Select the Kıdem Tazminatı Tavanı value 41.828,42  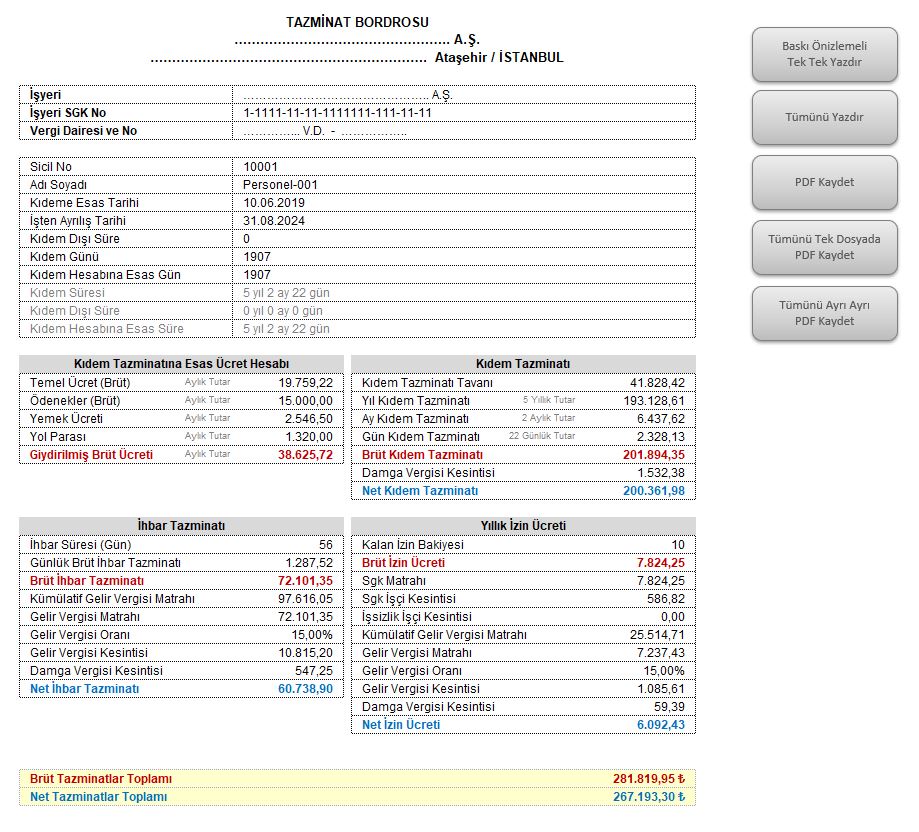657,383
